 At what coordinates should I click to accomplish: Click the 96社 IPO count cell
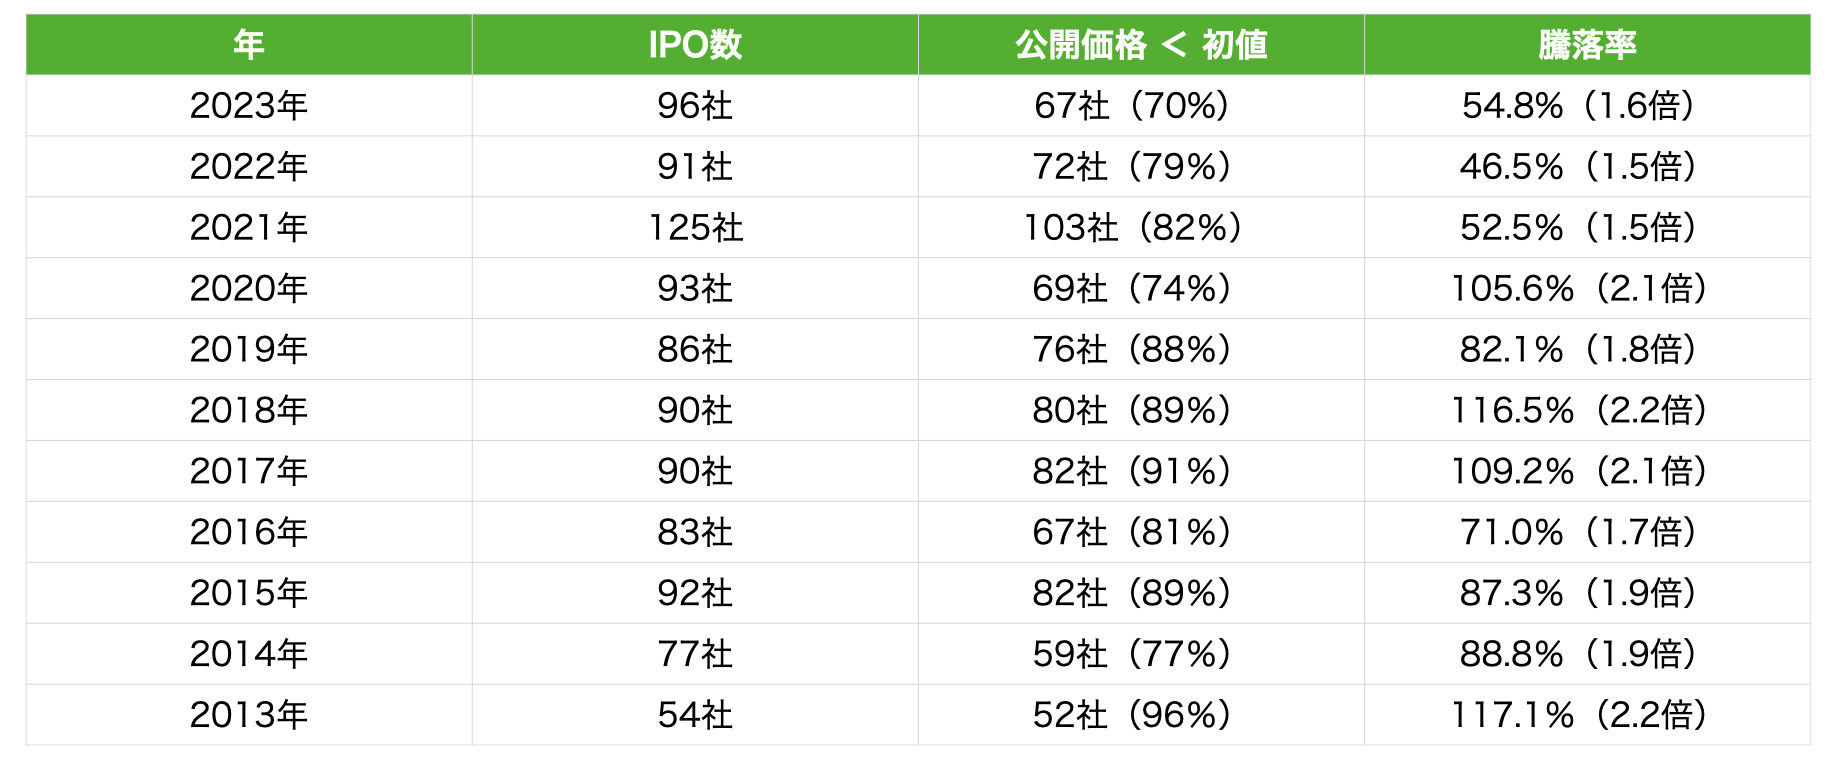[694, 106]
